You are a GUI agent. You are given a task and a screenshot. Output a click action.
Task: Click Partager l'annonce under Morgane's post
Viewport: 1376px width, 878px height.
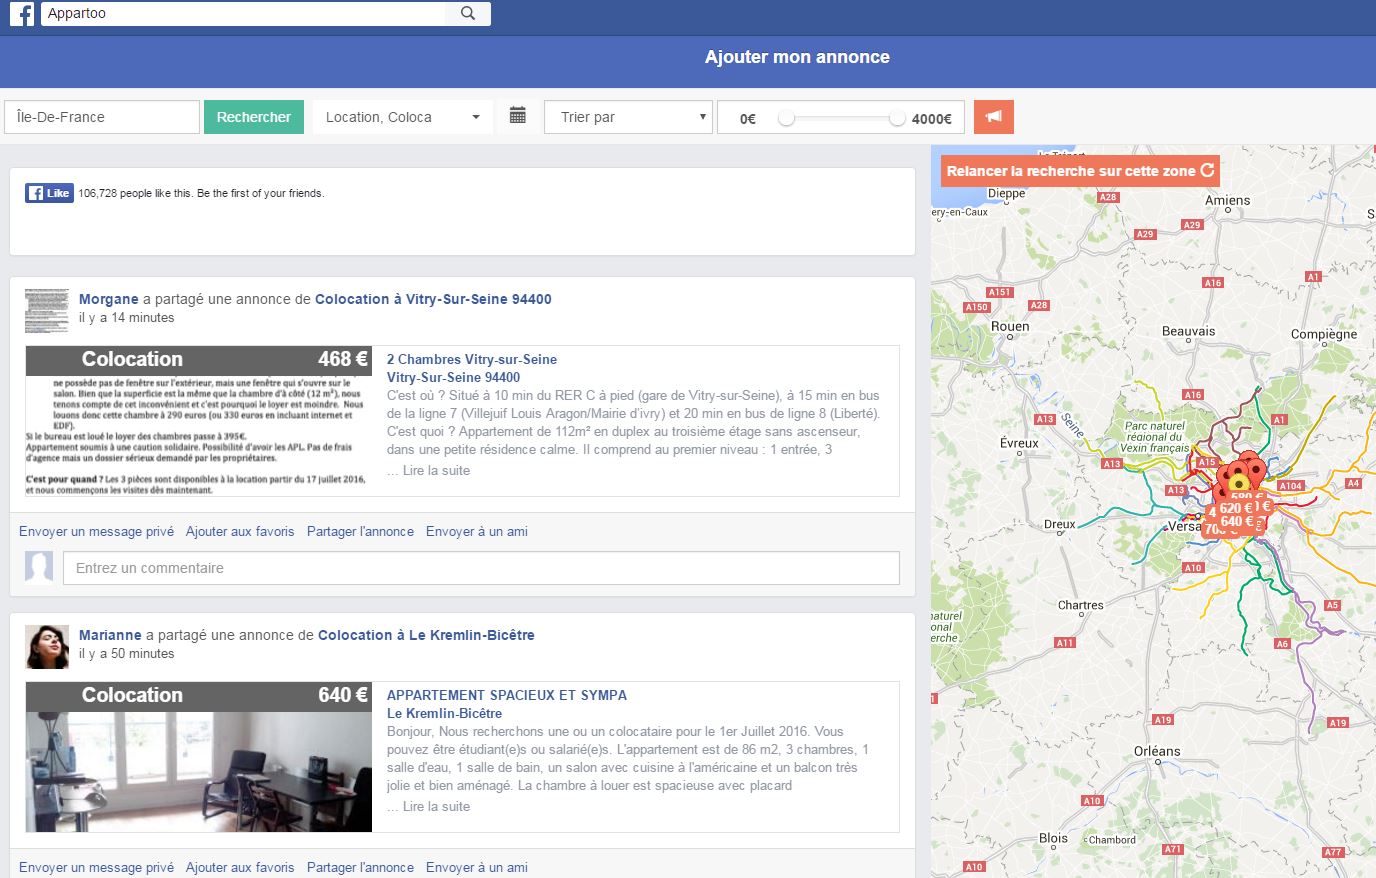coord(360,531)
